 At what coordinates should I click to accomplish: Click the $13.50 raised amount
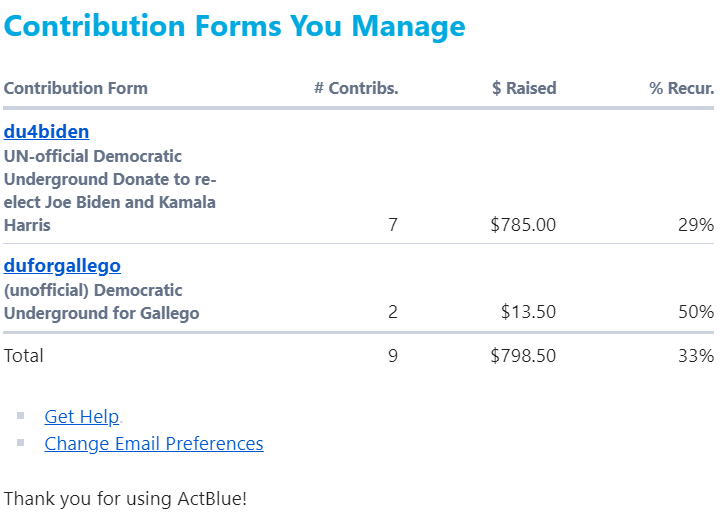(529, 312)
